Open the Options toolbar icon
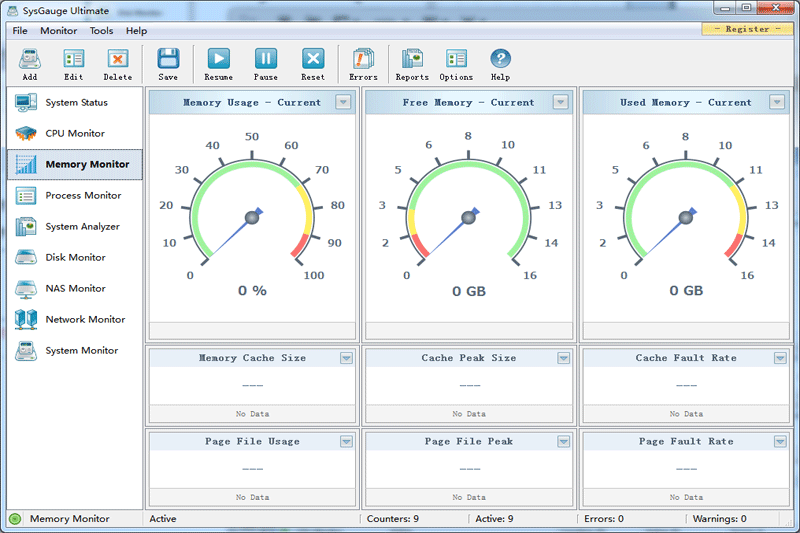 (x=456, y=59)
